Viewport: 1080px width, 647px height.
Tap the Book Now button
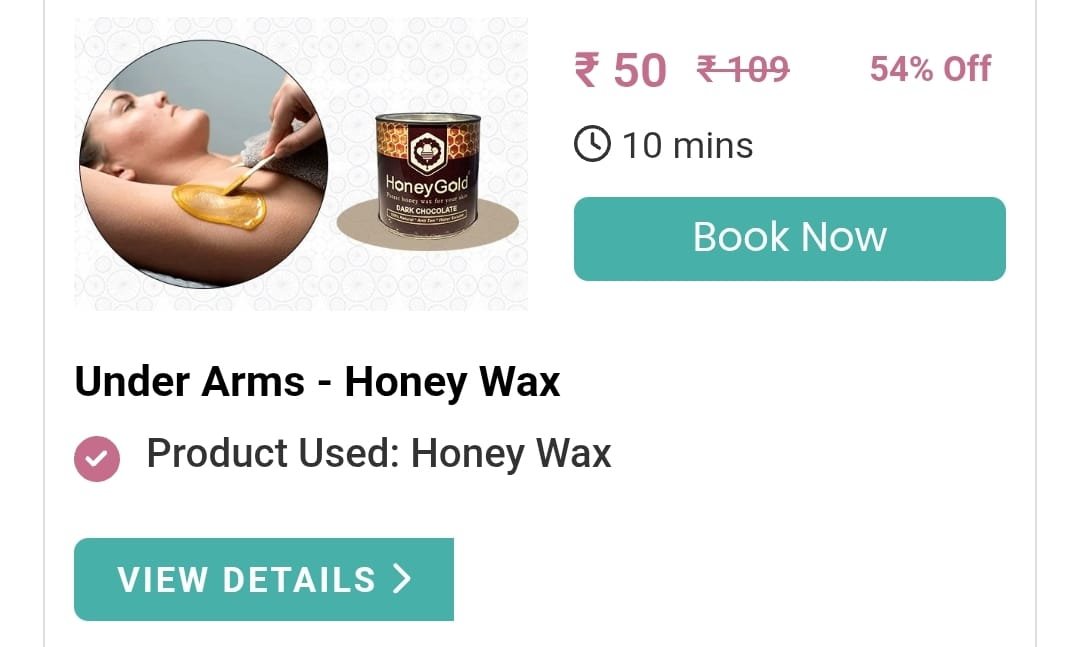[x=789, y=238]
